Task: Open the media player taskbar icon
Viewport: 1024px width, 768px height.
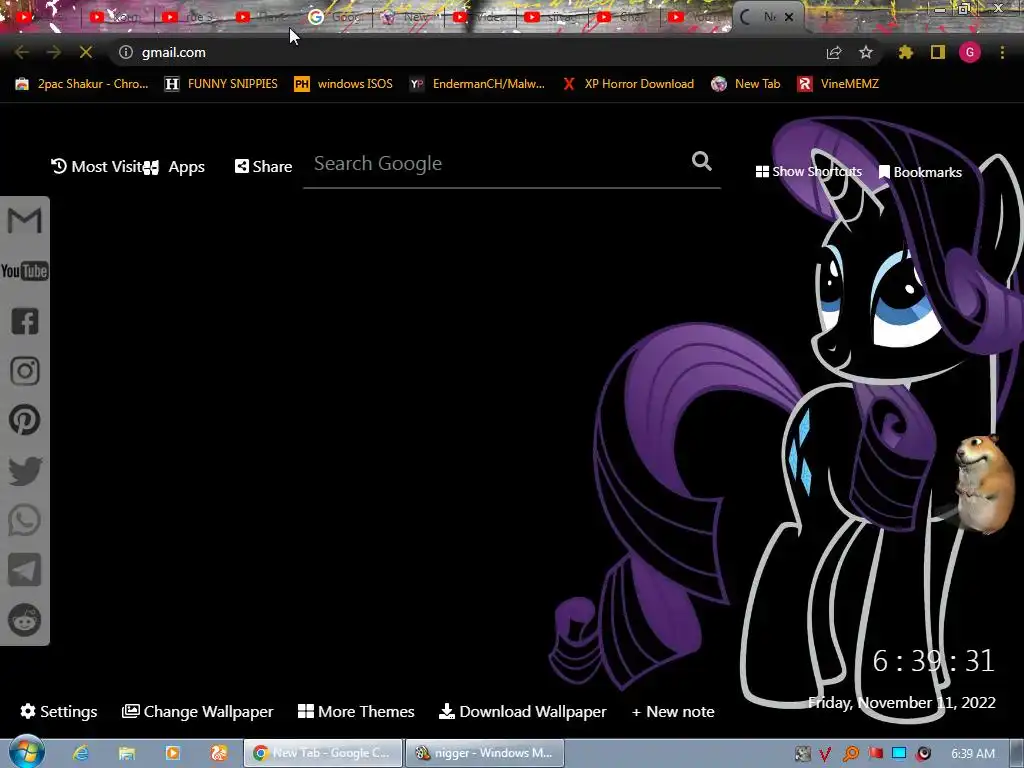Action: tap(172, 753)
